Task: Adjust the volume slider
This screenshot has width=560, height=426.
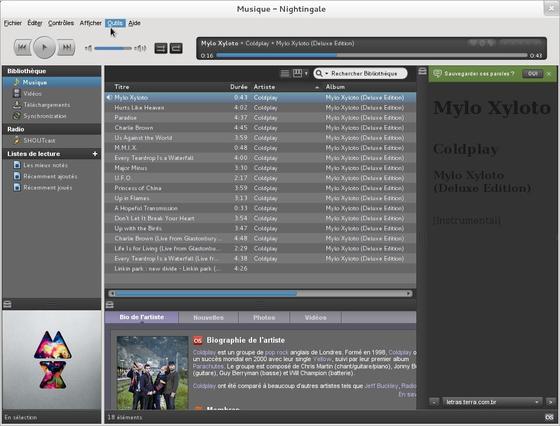Action: [x=113, y=48]
